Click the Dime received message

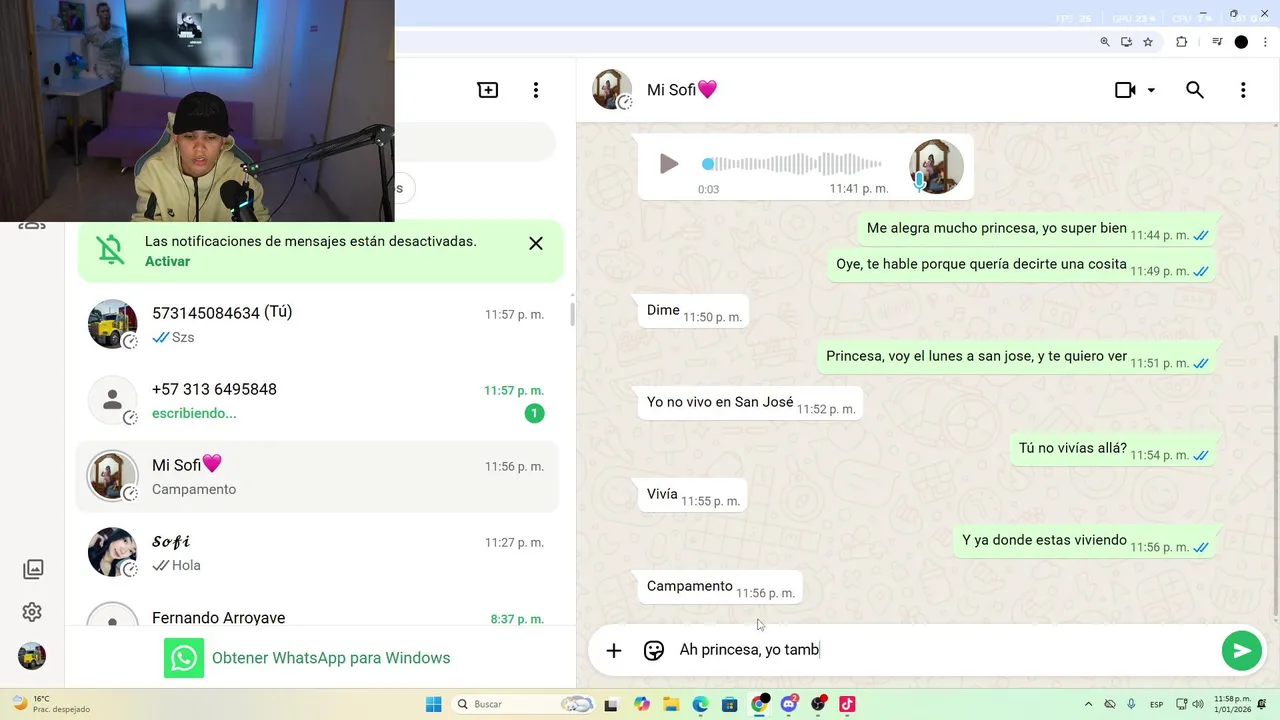(x=693, y=312)
